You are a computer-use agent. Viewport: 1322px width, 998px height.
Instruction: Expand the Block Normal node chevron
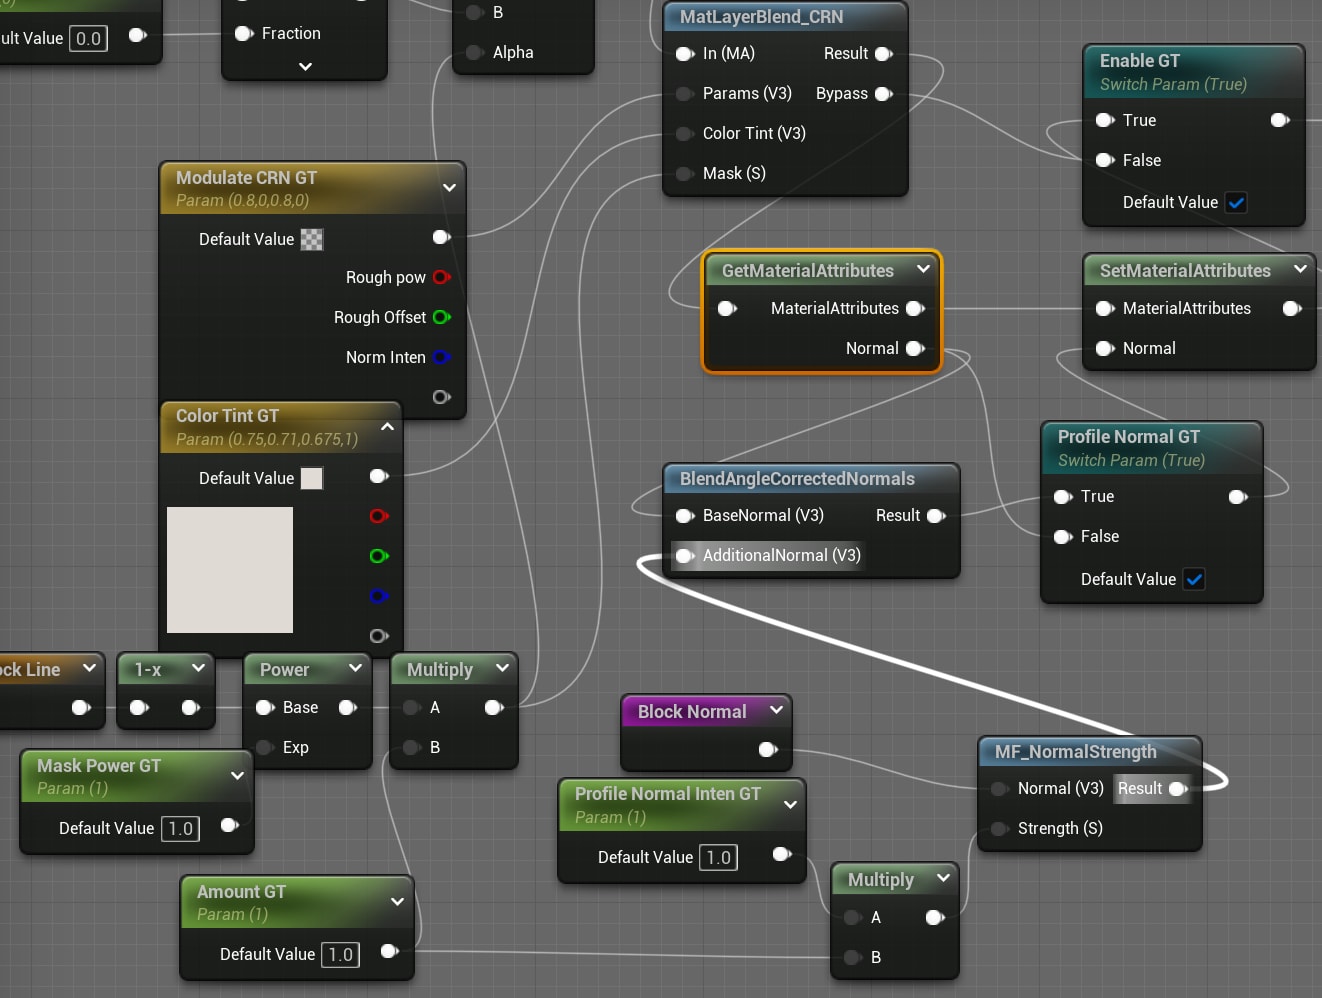777,710
